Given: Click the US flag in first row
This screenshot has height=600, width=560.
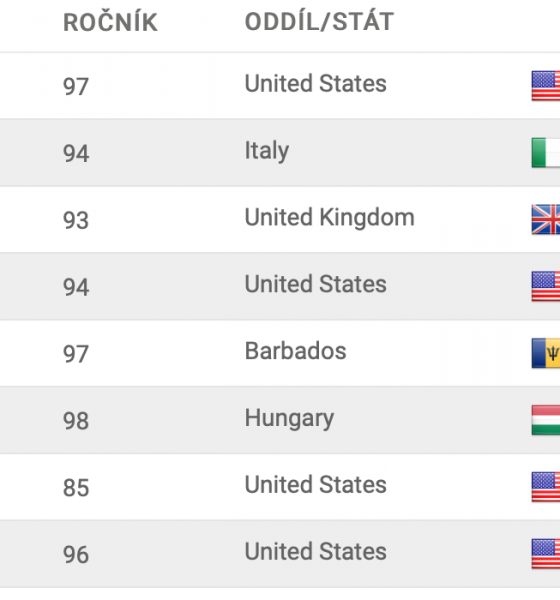Looking at the screenshot, I should point(546,86).
